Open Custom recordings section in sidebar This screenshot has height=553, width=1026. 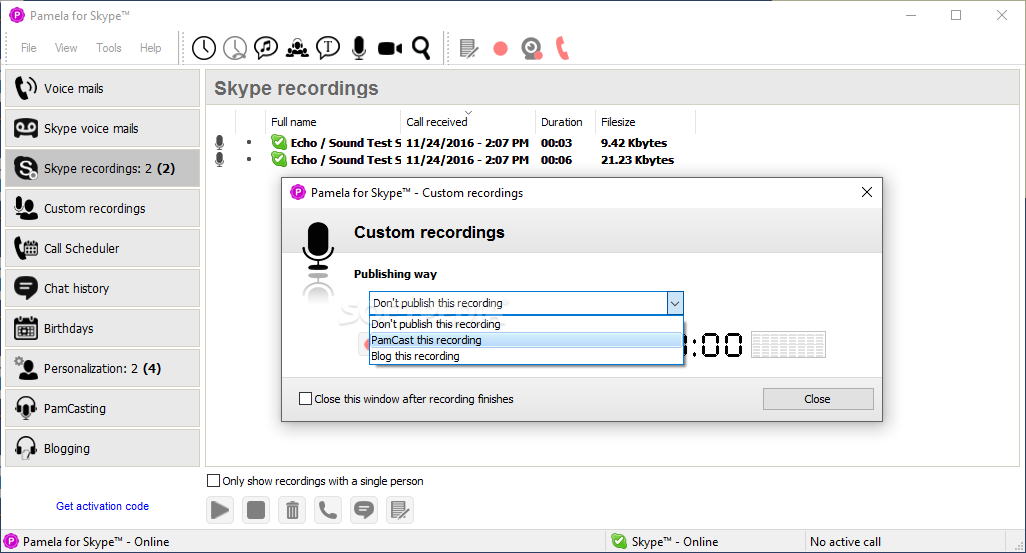(103, 208)
